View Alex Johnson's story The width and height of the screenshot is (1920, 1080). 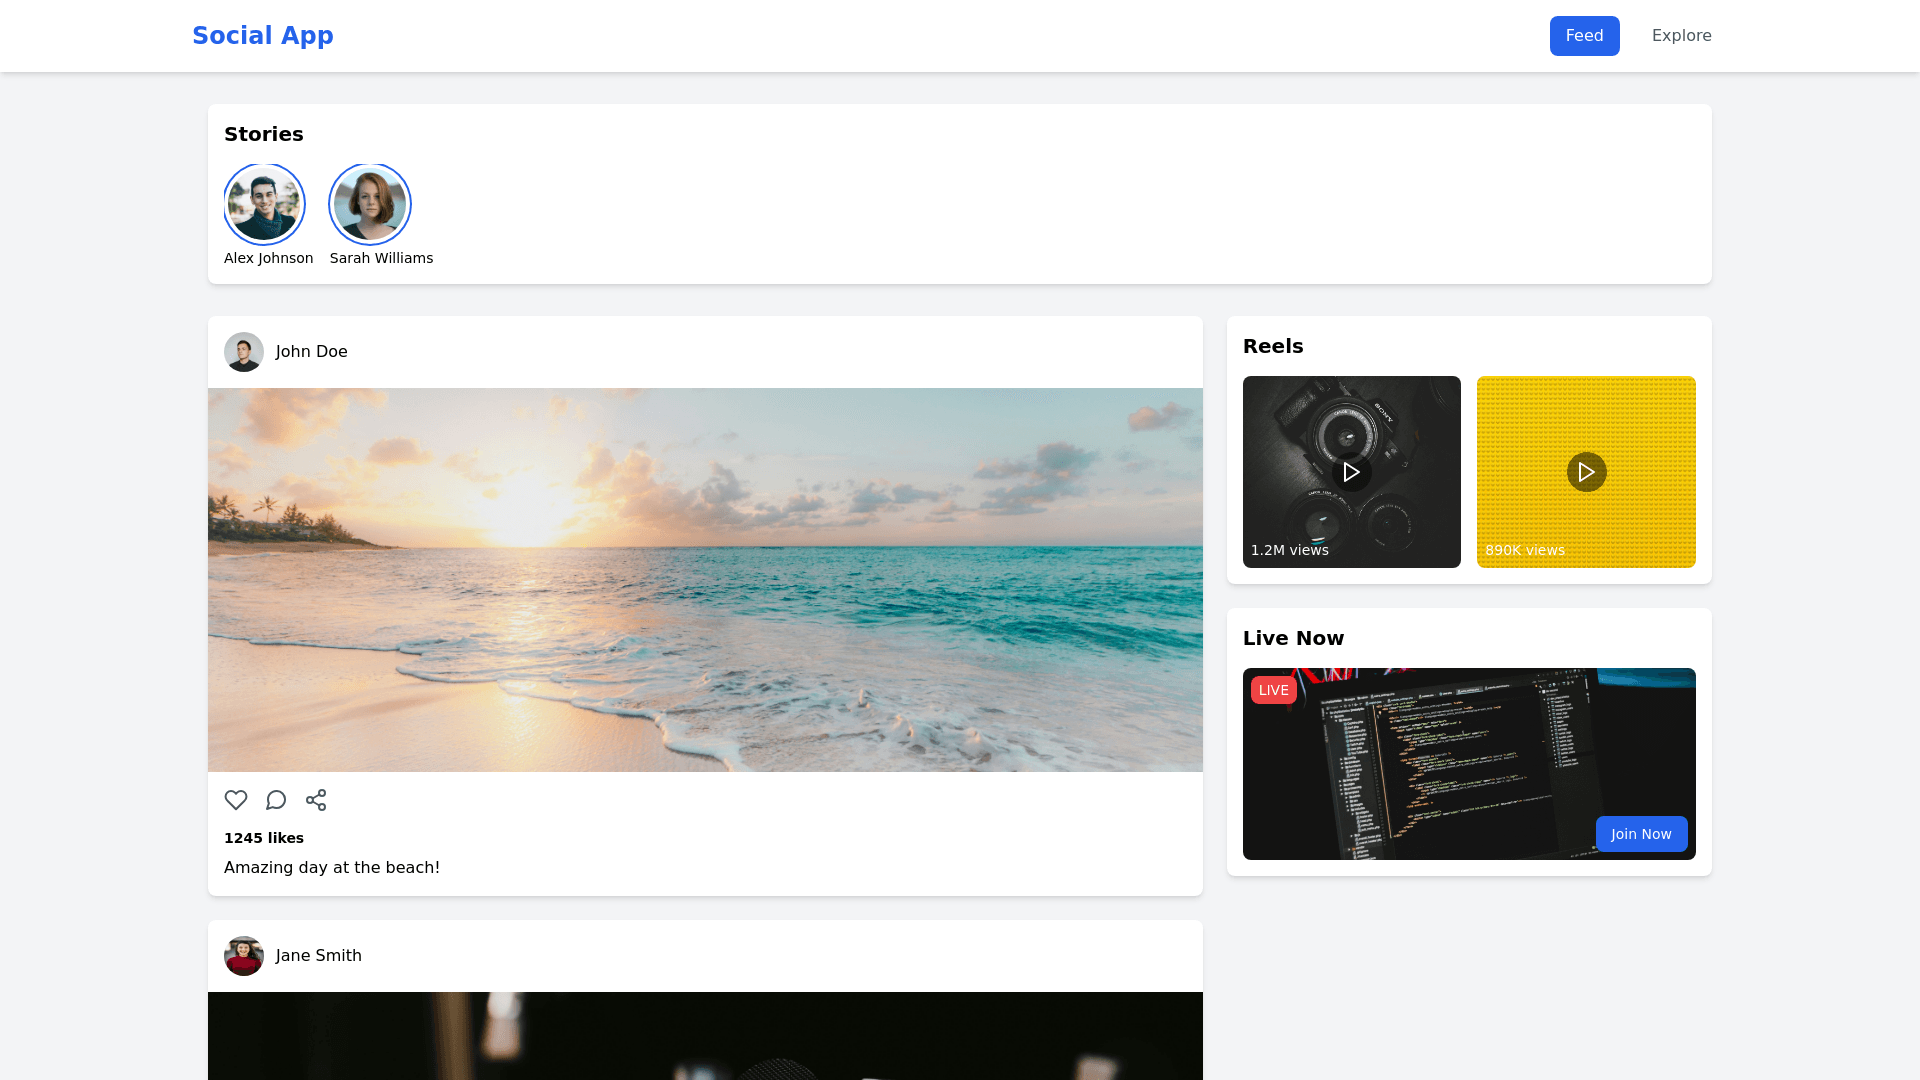pos(264,205)
